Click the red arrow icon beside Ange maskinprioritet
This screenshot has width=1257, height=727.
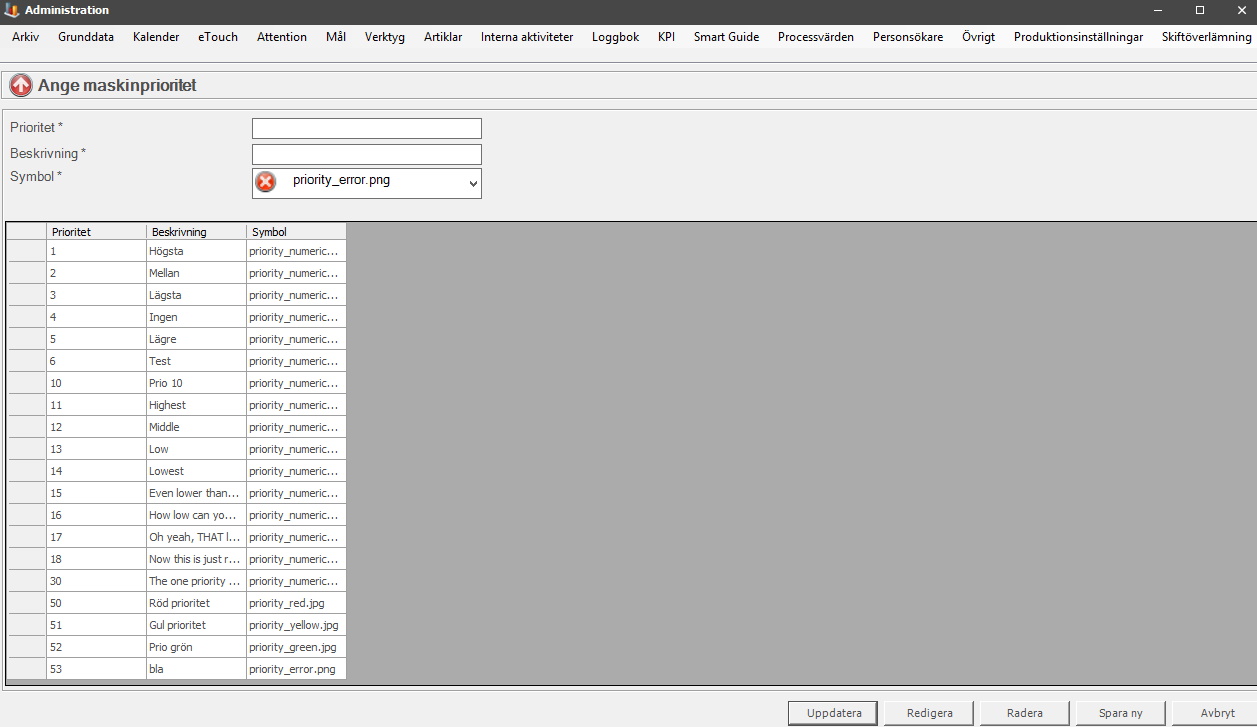pyautogui.click(x=21, y=86)
